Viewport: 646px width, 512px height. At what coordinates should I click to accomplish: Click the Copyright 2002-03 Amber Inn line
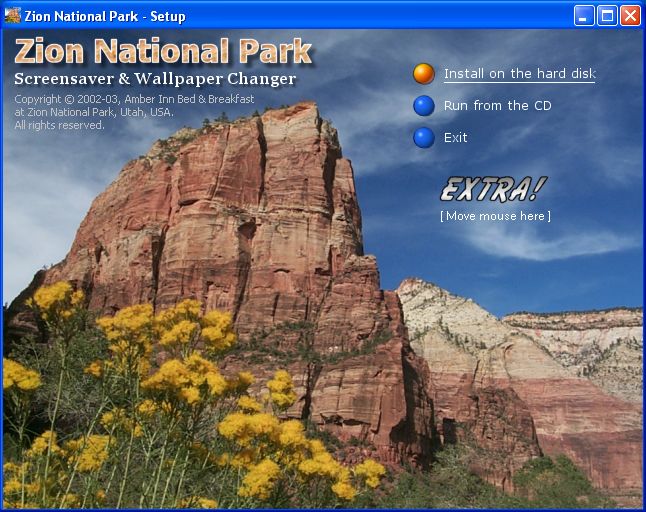134,99
